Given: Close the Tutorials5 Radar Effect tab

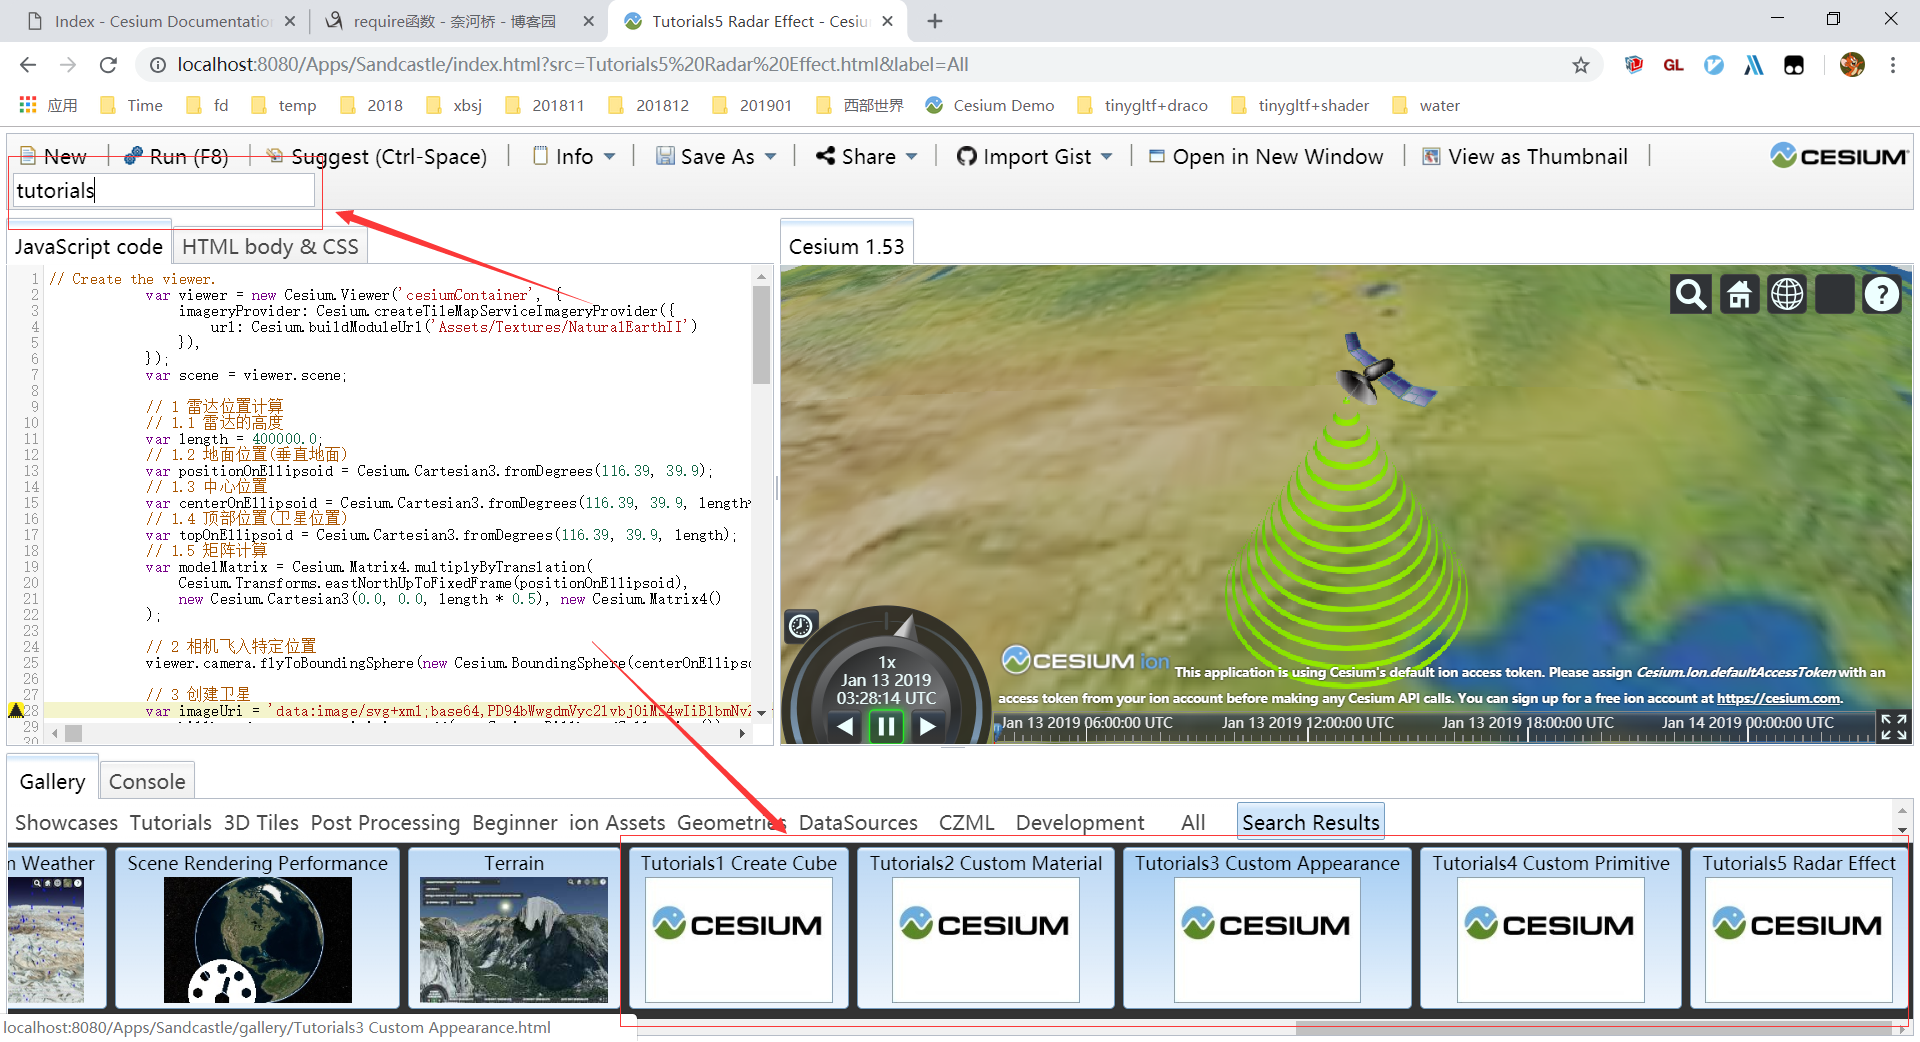Looking at the screenshot, I should coord(887,21).
